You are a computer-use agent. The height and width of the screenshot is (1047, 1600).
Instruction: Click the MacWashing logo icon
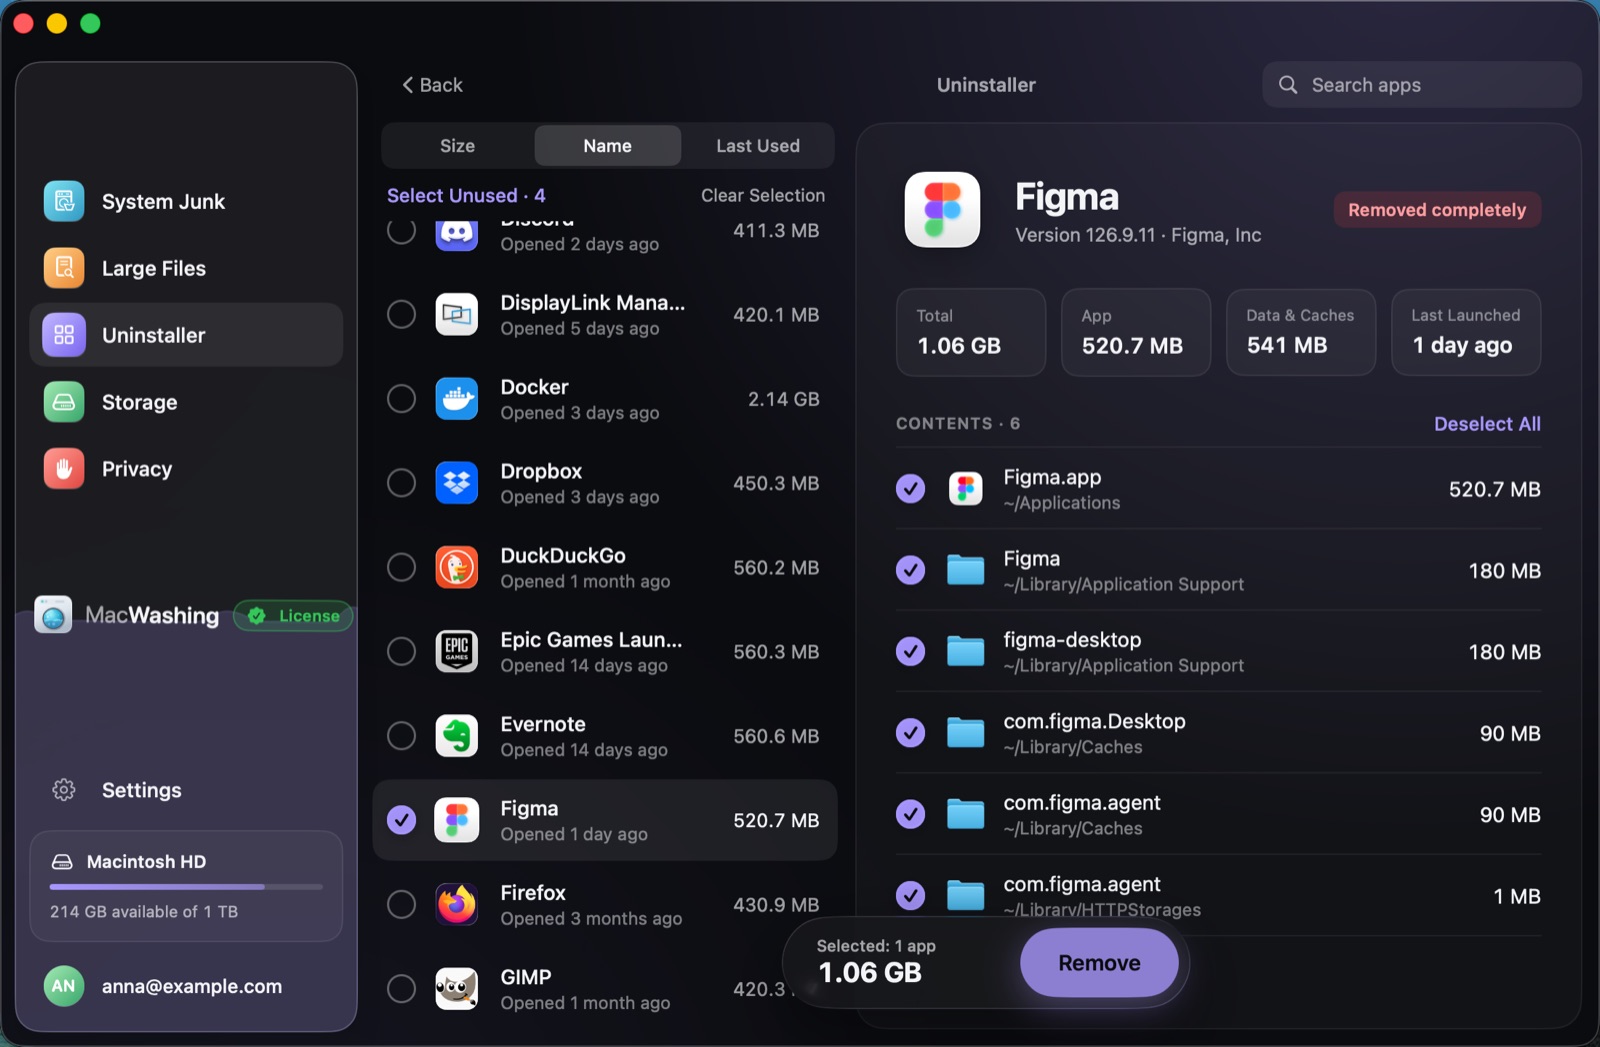[x=53, y=615]
